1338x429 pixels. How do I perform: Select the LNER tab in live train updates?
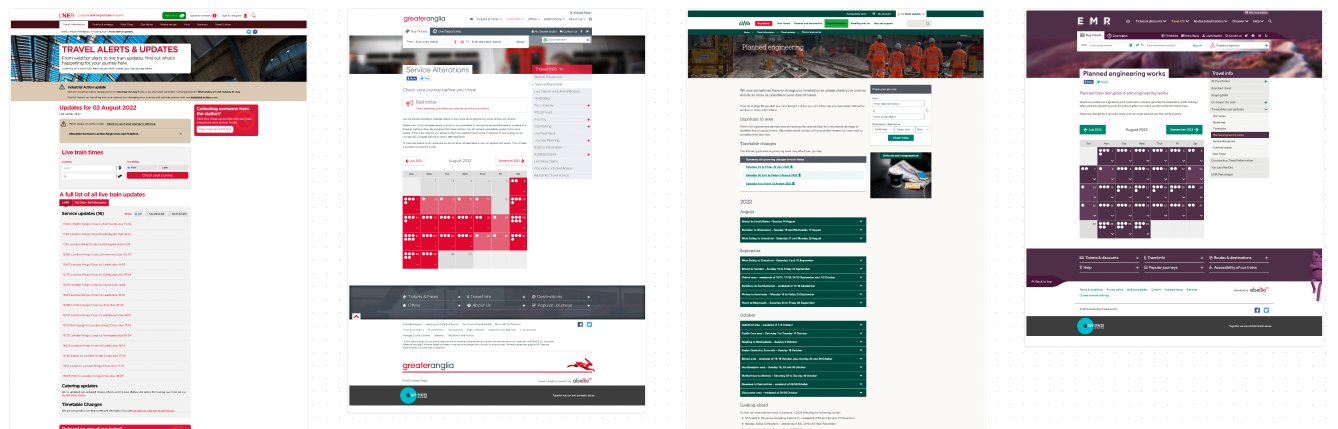pos(65,202)
